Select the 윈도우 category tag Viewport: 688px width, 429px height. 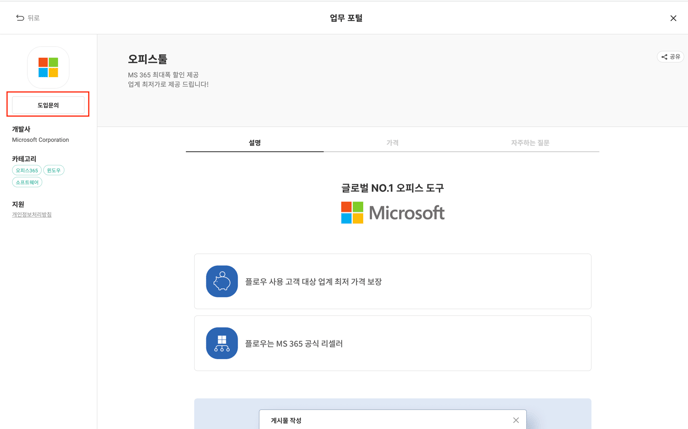click(x=54, y=170)
